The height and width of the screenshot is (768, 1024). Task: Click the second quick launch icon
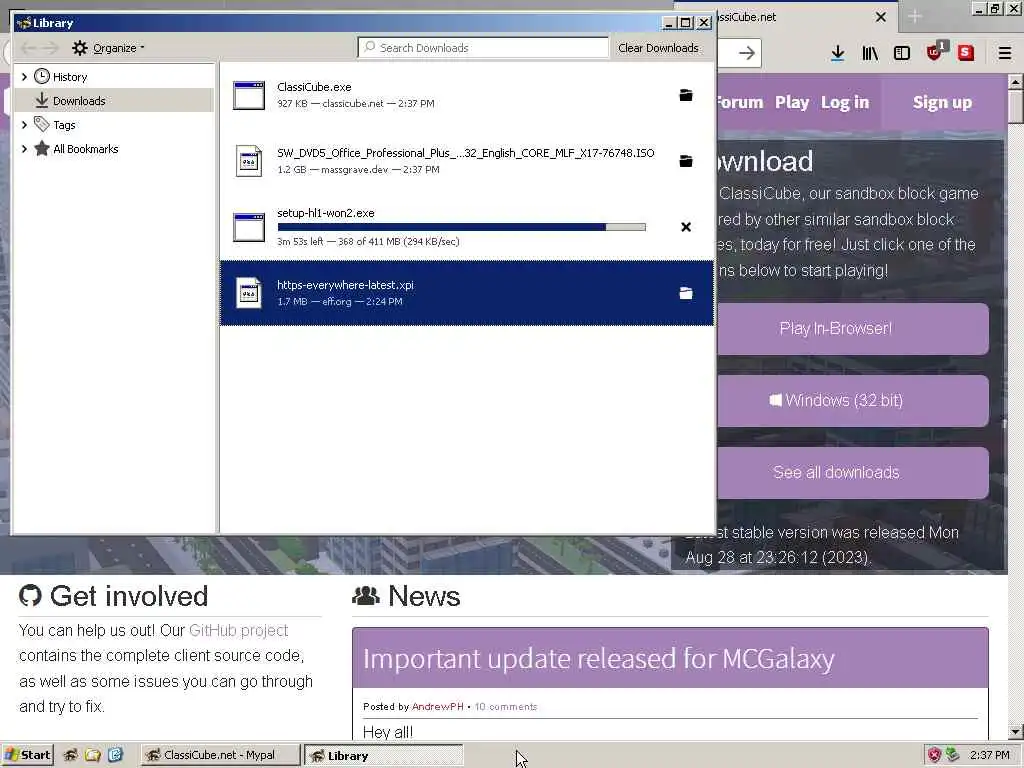point(93,755)
